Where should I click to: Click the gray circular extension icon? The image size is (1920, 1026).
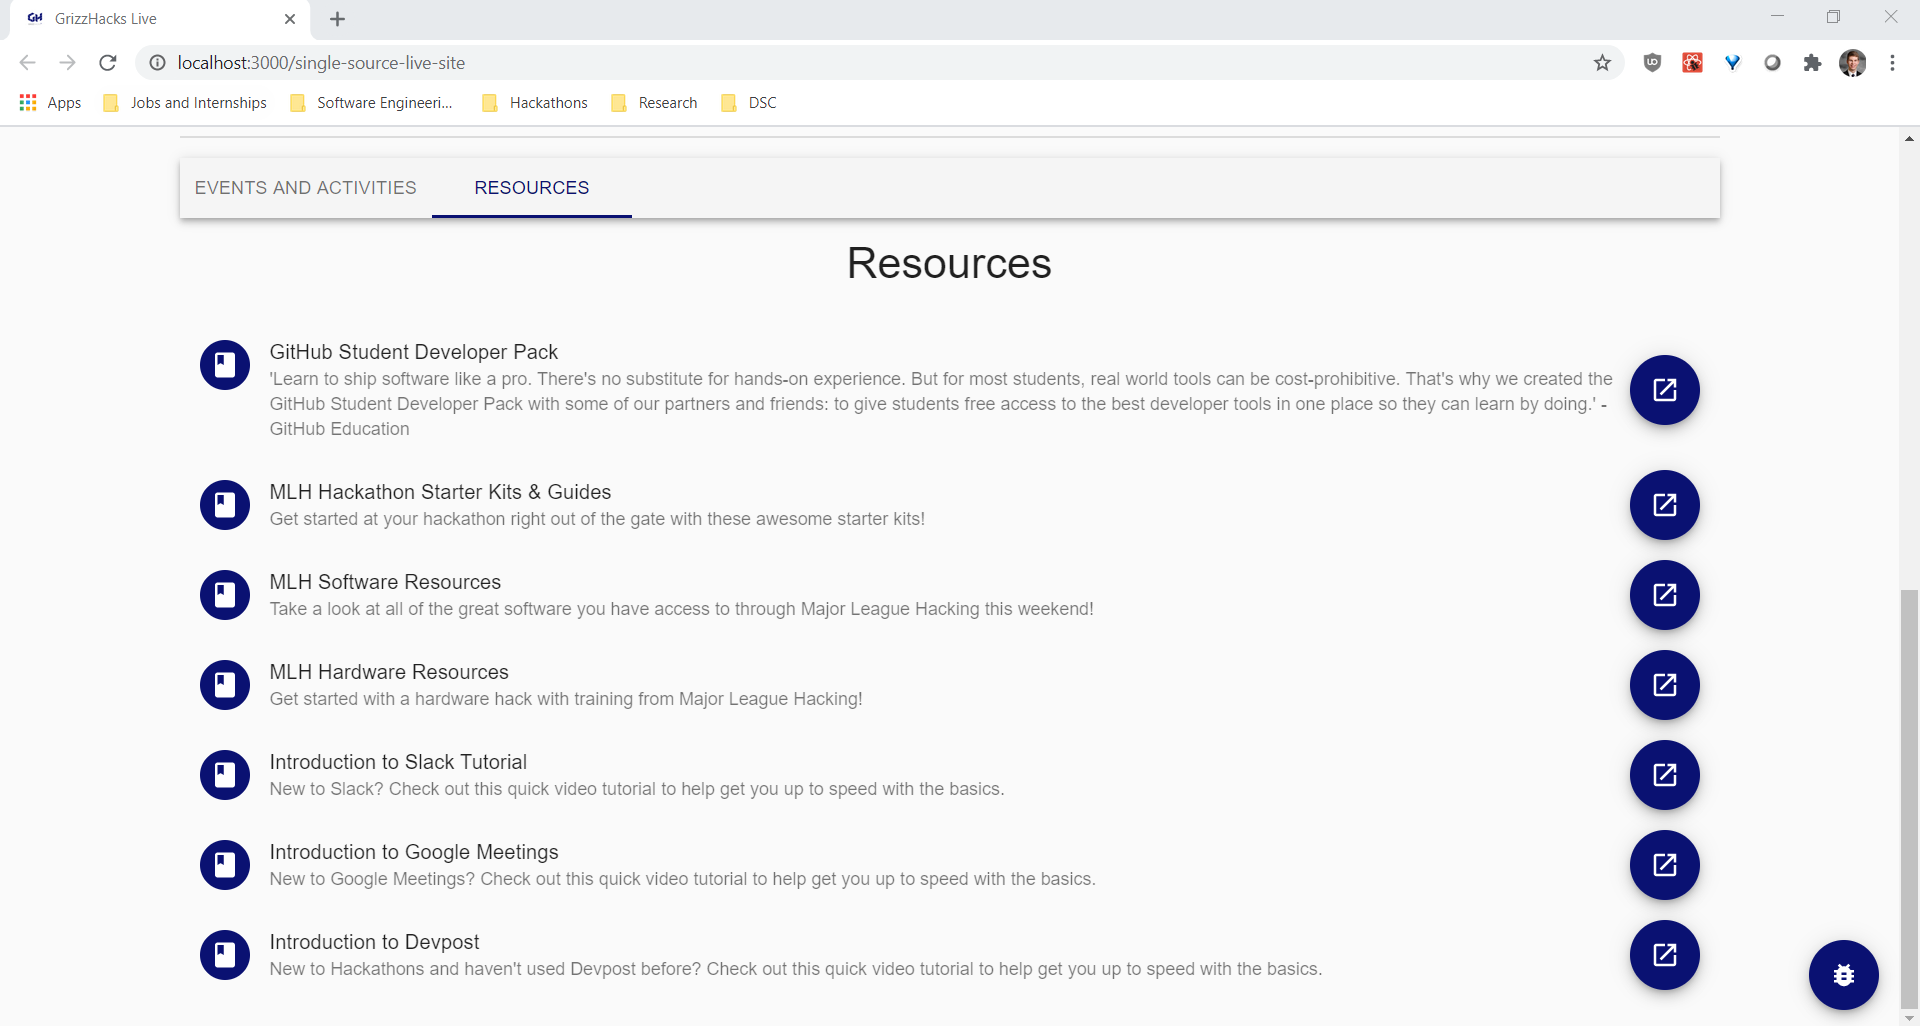1772,63
